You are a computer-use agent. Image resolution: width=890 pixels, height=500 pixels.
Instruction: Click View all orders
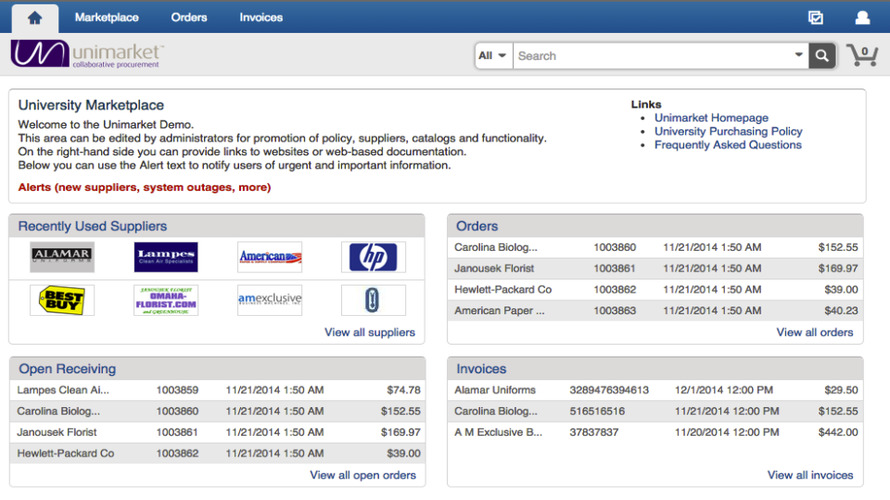815,333
